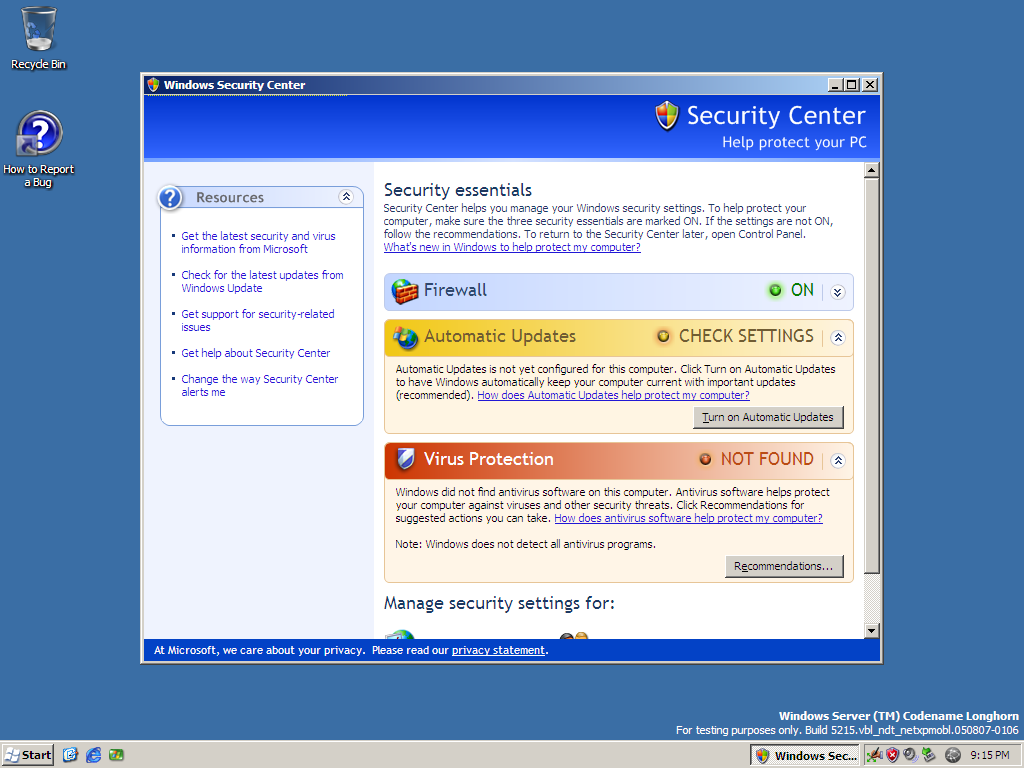Click the Note: Windows does not detect text
The width and height of the screenshot is (1024, 768).
[x=525, y=544]
